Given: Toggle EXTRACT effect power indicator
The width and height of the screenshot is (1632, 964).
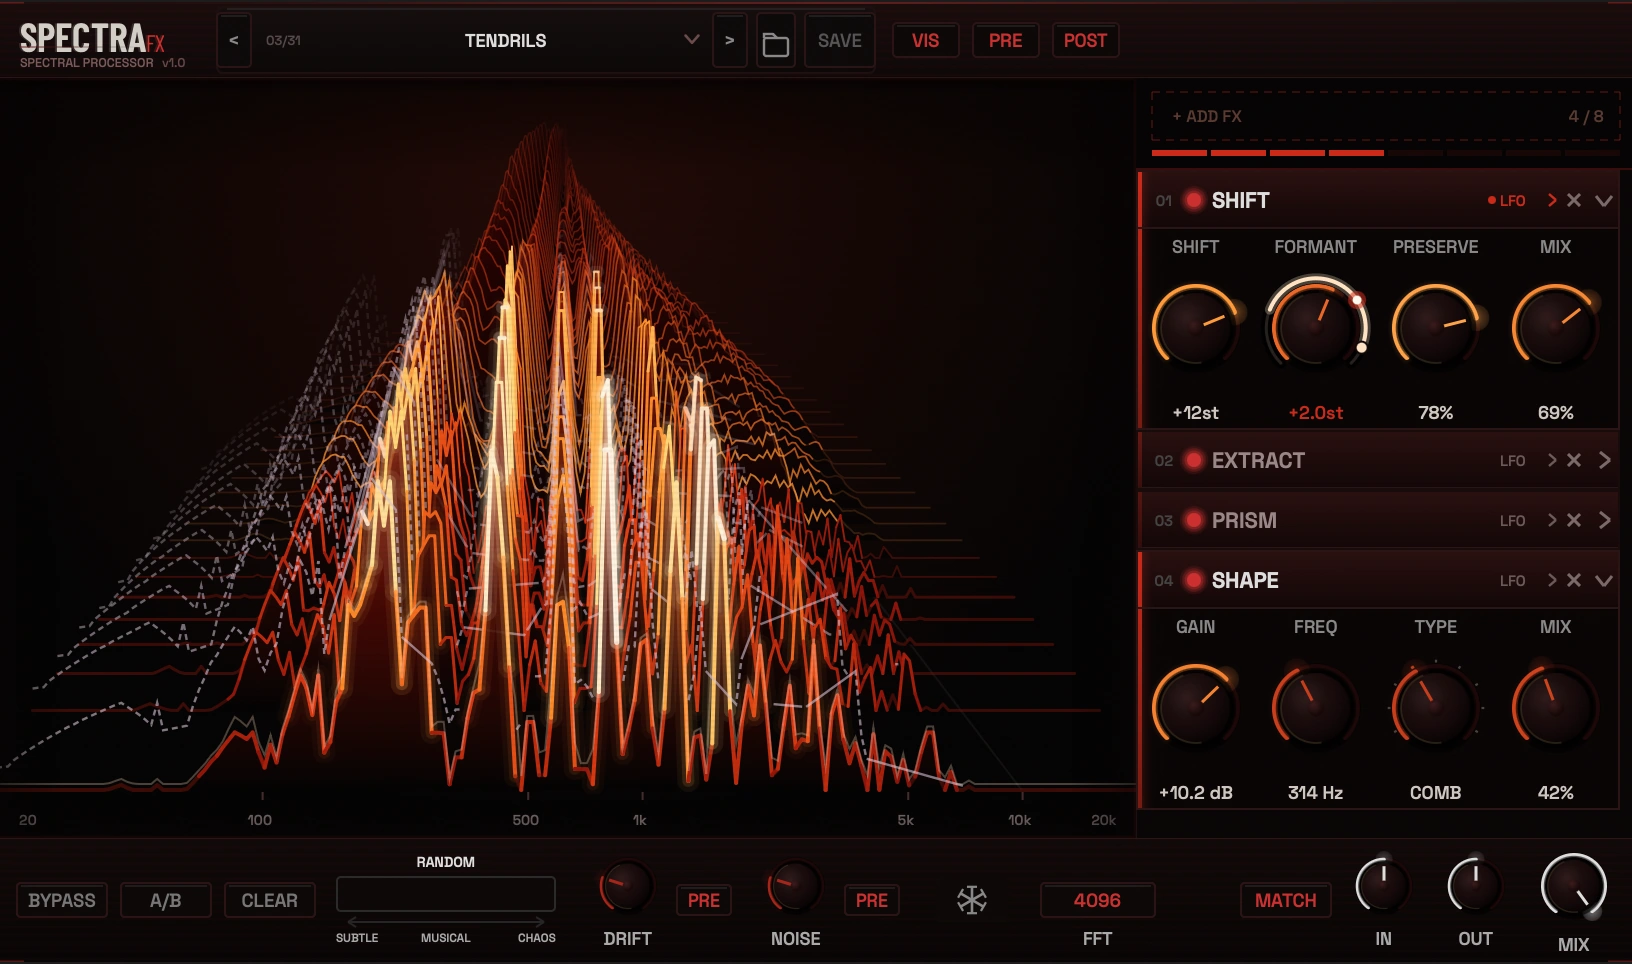Looking at the screenshot, I should pyautogui.click(x=1193, y=460).
